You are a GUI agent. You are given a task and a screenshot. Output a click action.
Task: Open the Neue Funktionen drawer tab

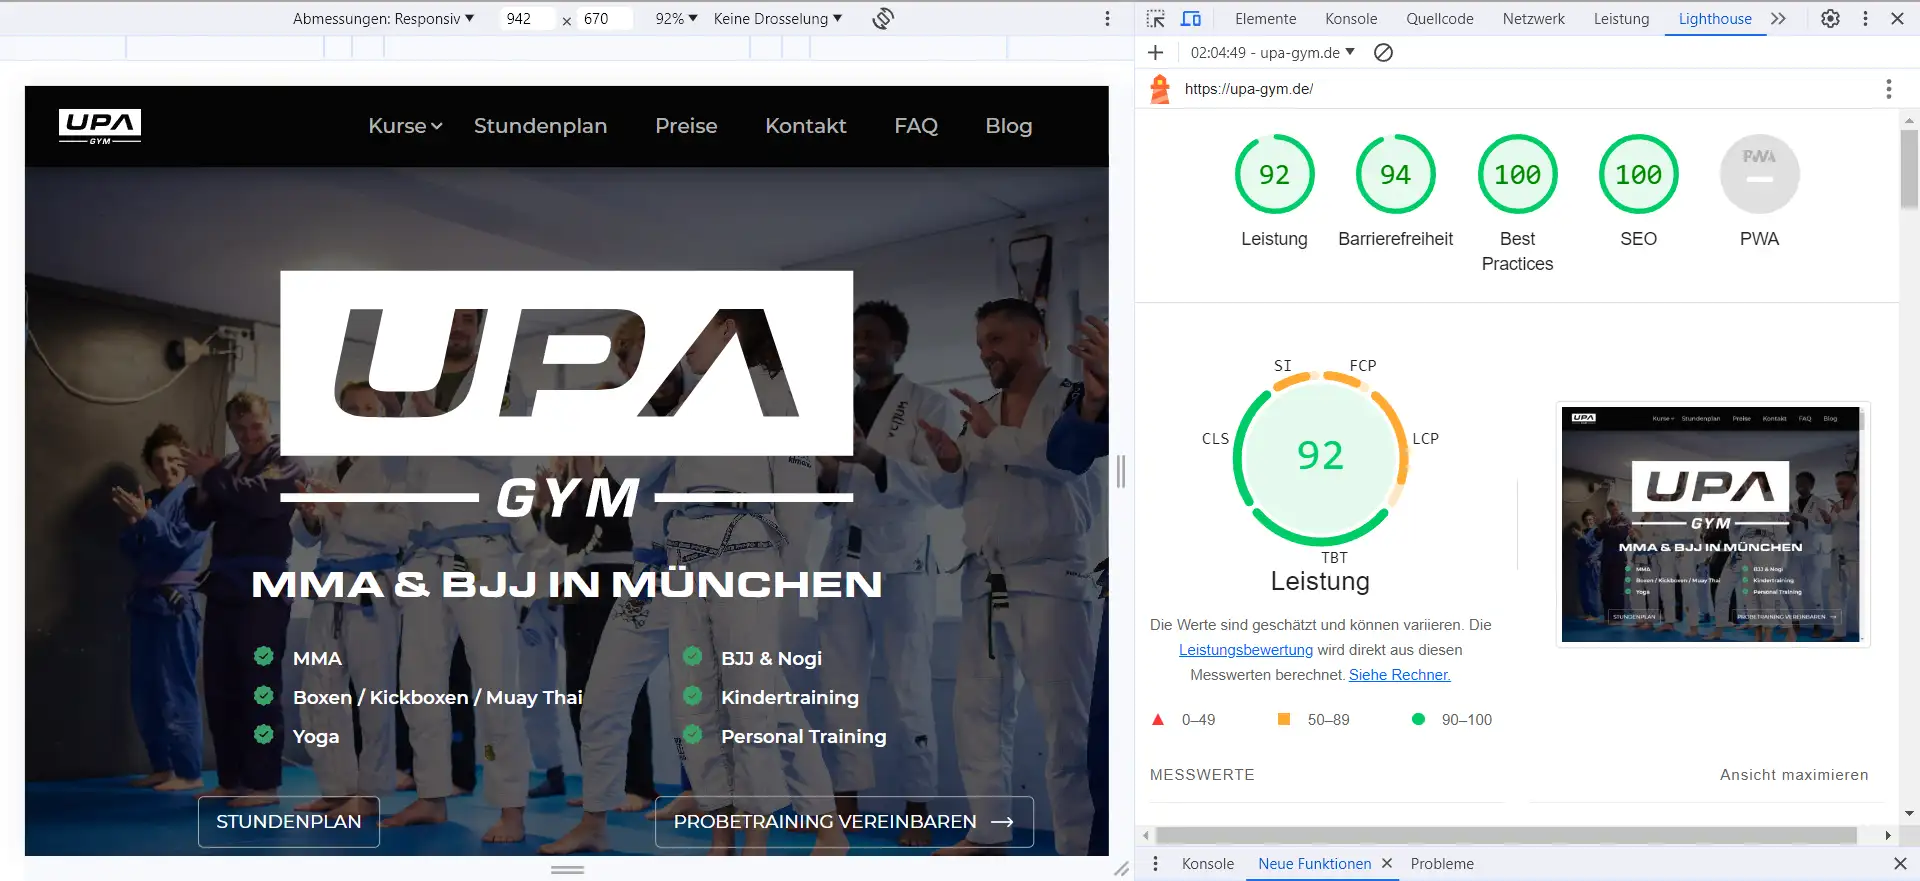(x=1314, y=864)
